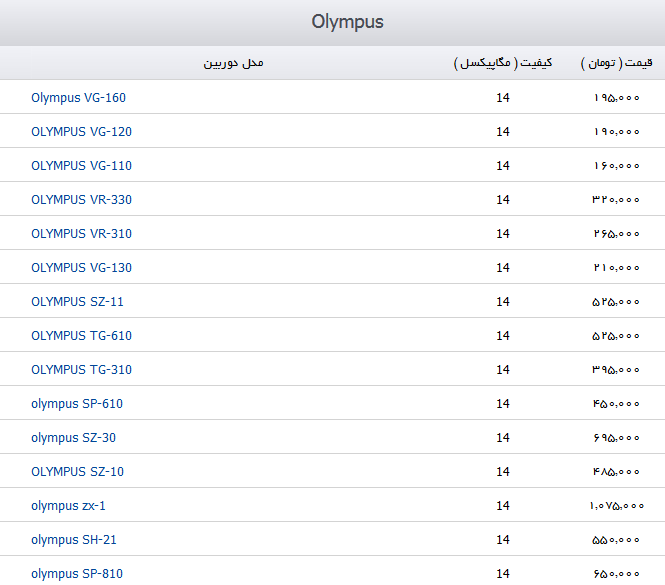Open the Olympus VG-160 camera link
This screenshot has height=585, width=665.
[78, 98]
